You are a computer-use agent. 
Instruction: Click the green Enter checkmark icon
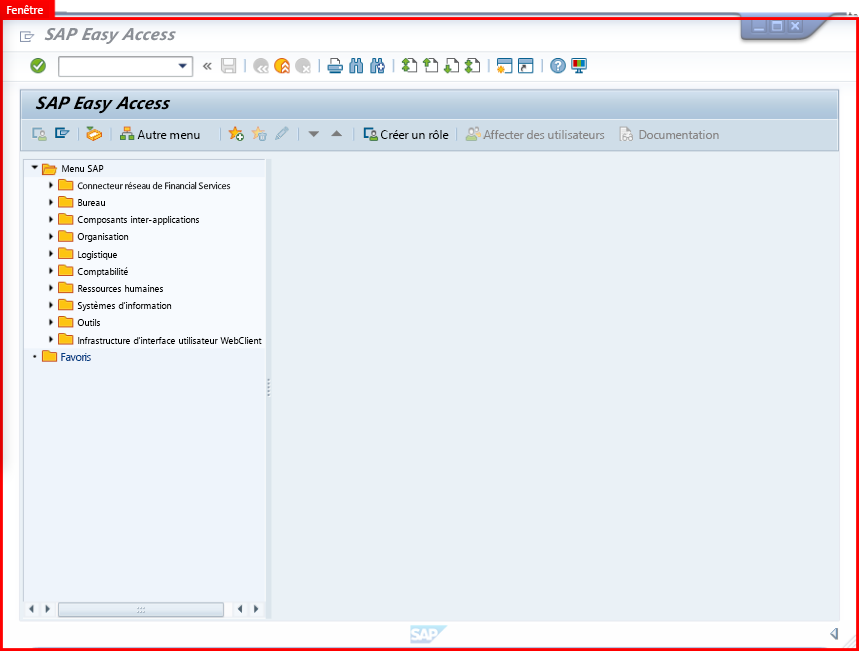point(38,66)
